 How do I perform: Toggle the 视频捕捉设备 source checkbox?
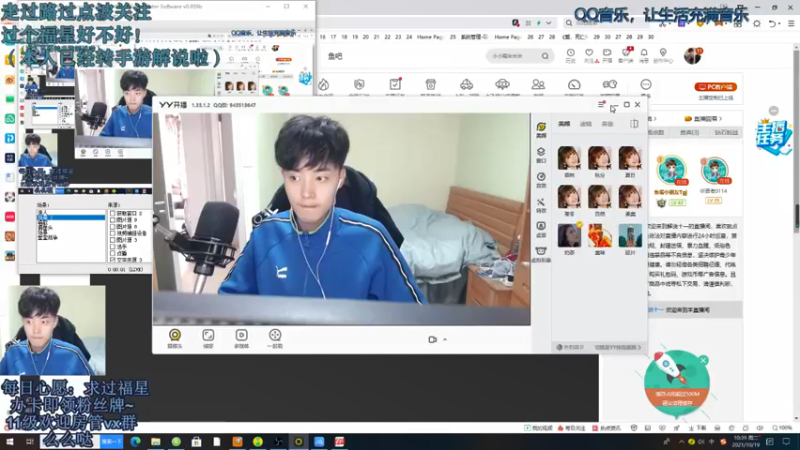click(113, 233)
